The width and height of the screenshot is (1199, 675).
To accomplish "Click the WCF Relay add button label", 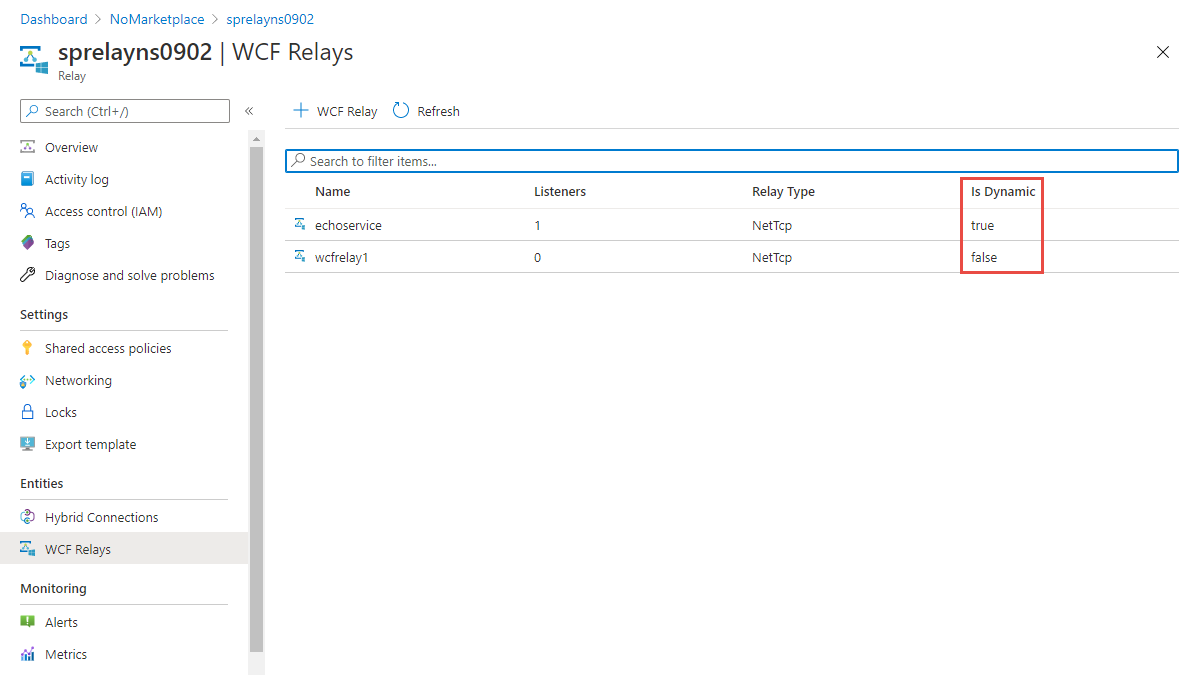I will 347,111.
